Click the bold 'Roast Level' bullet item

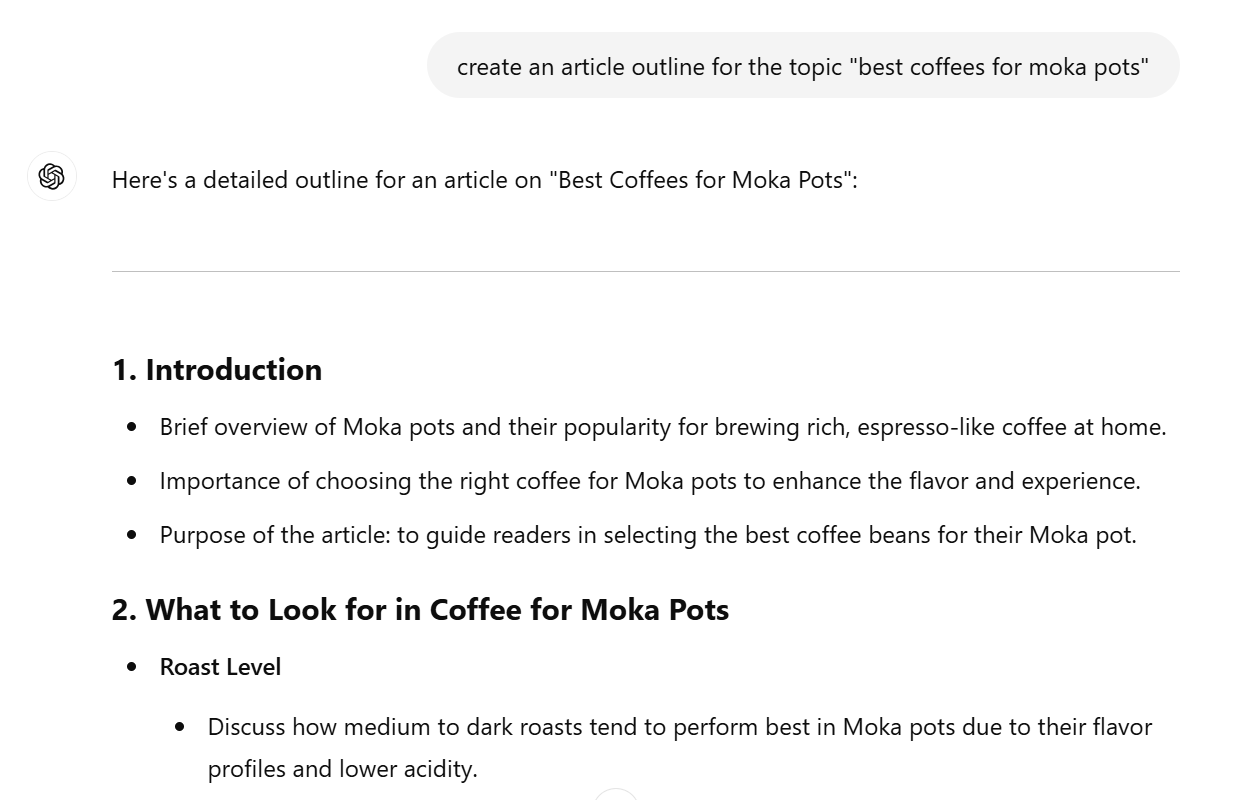coord(220,667)
